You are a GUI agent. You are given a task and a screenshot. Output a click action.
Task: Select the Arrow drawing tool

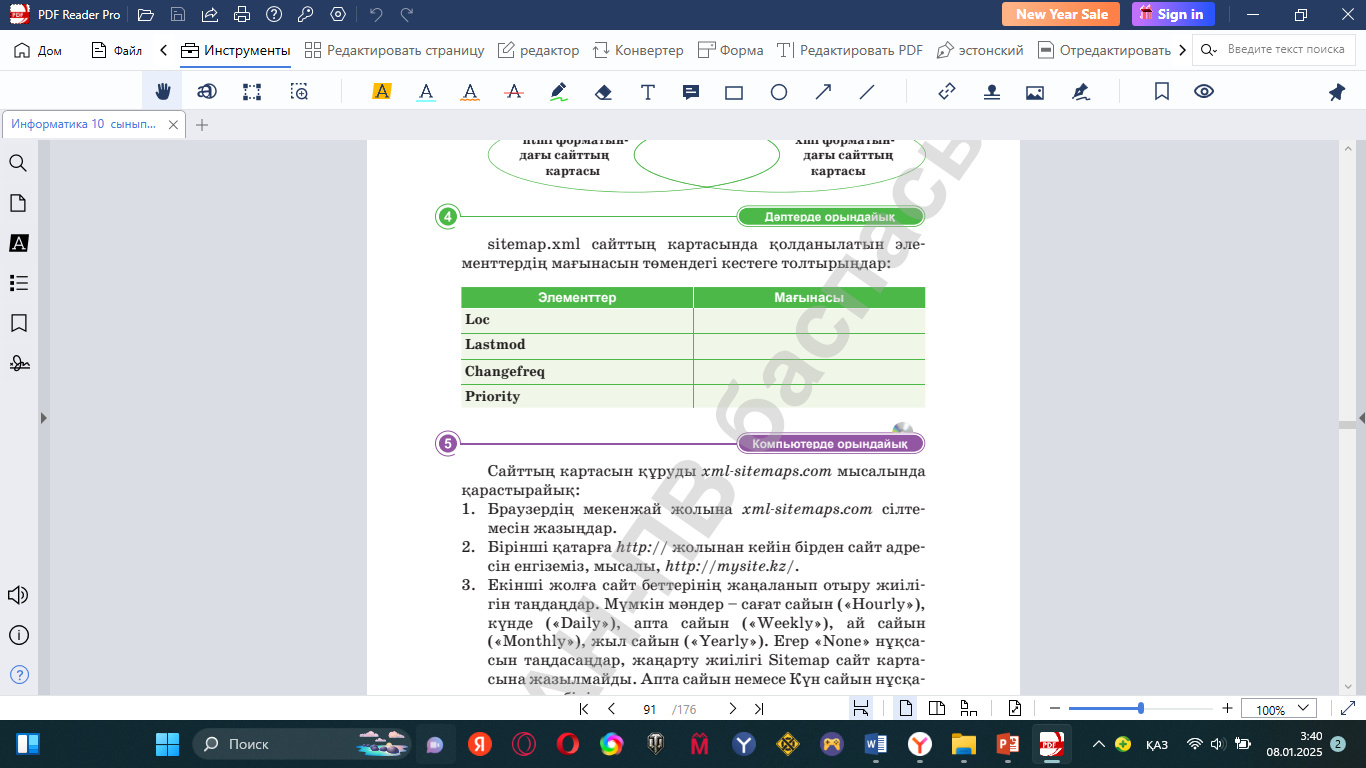tap(823, 92)
